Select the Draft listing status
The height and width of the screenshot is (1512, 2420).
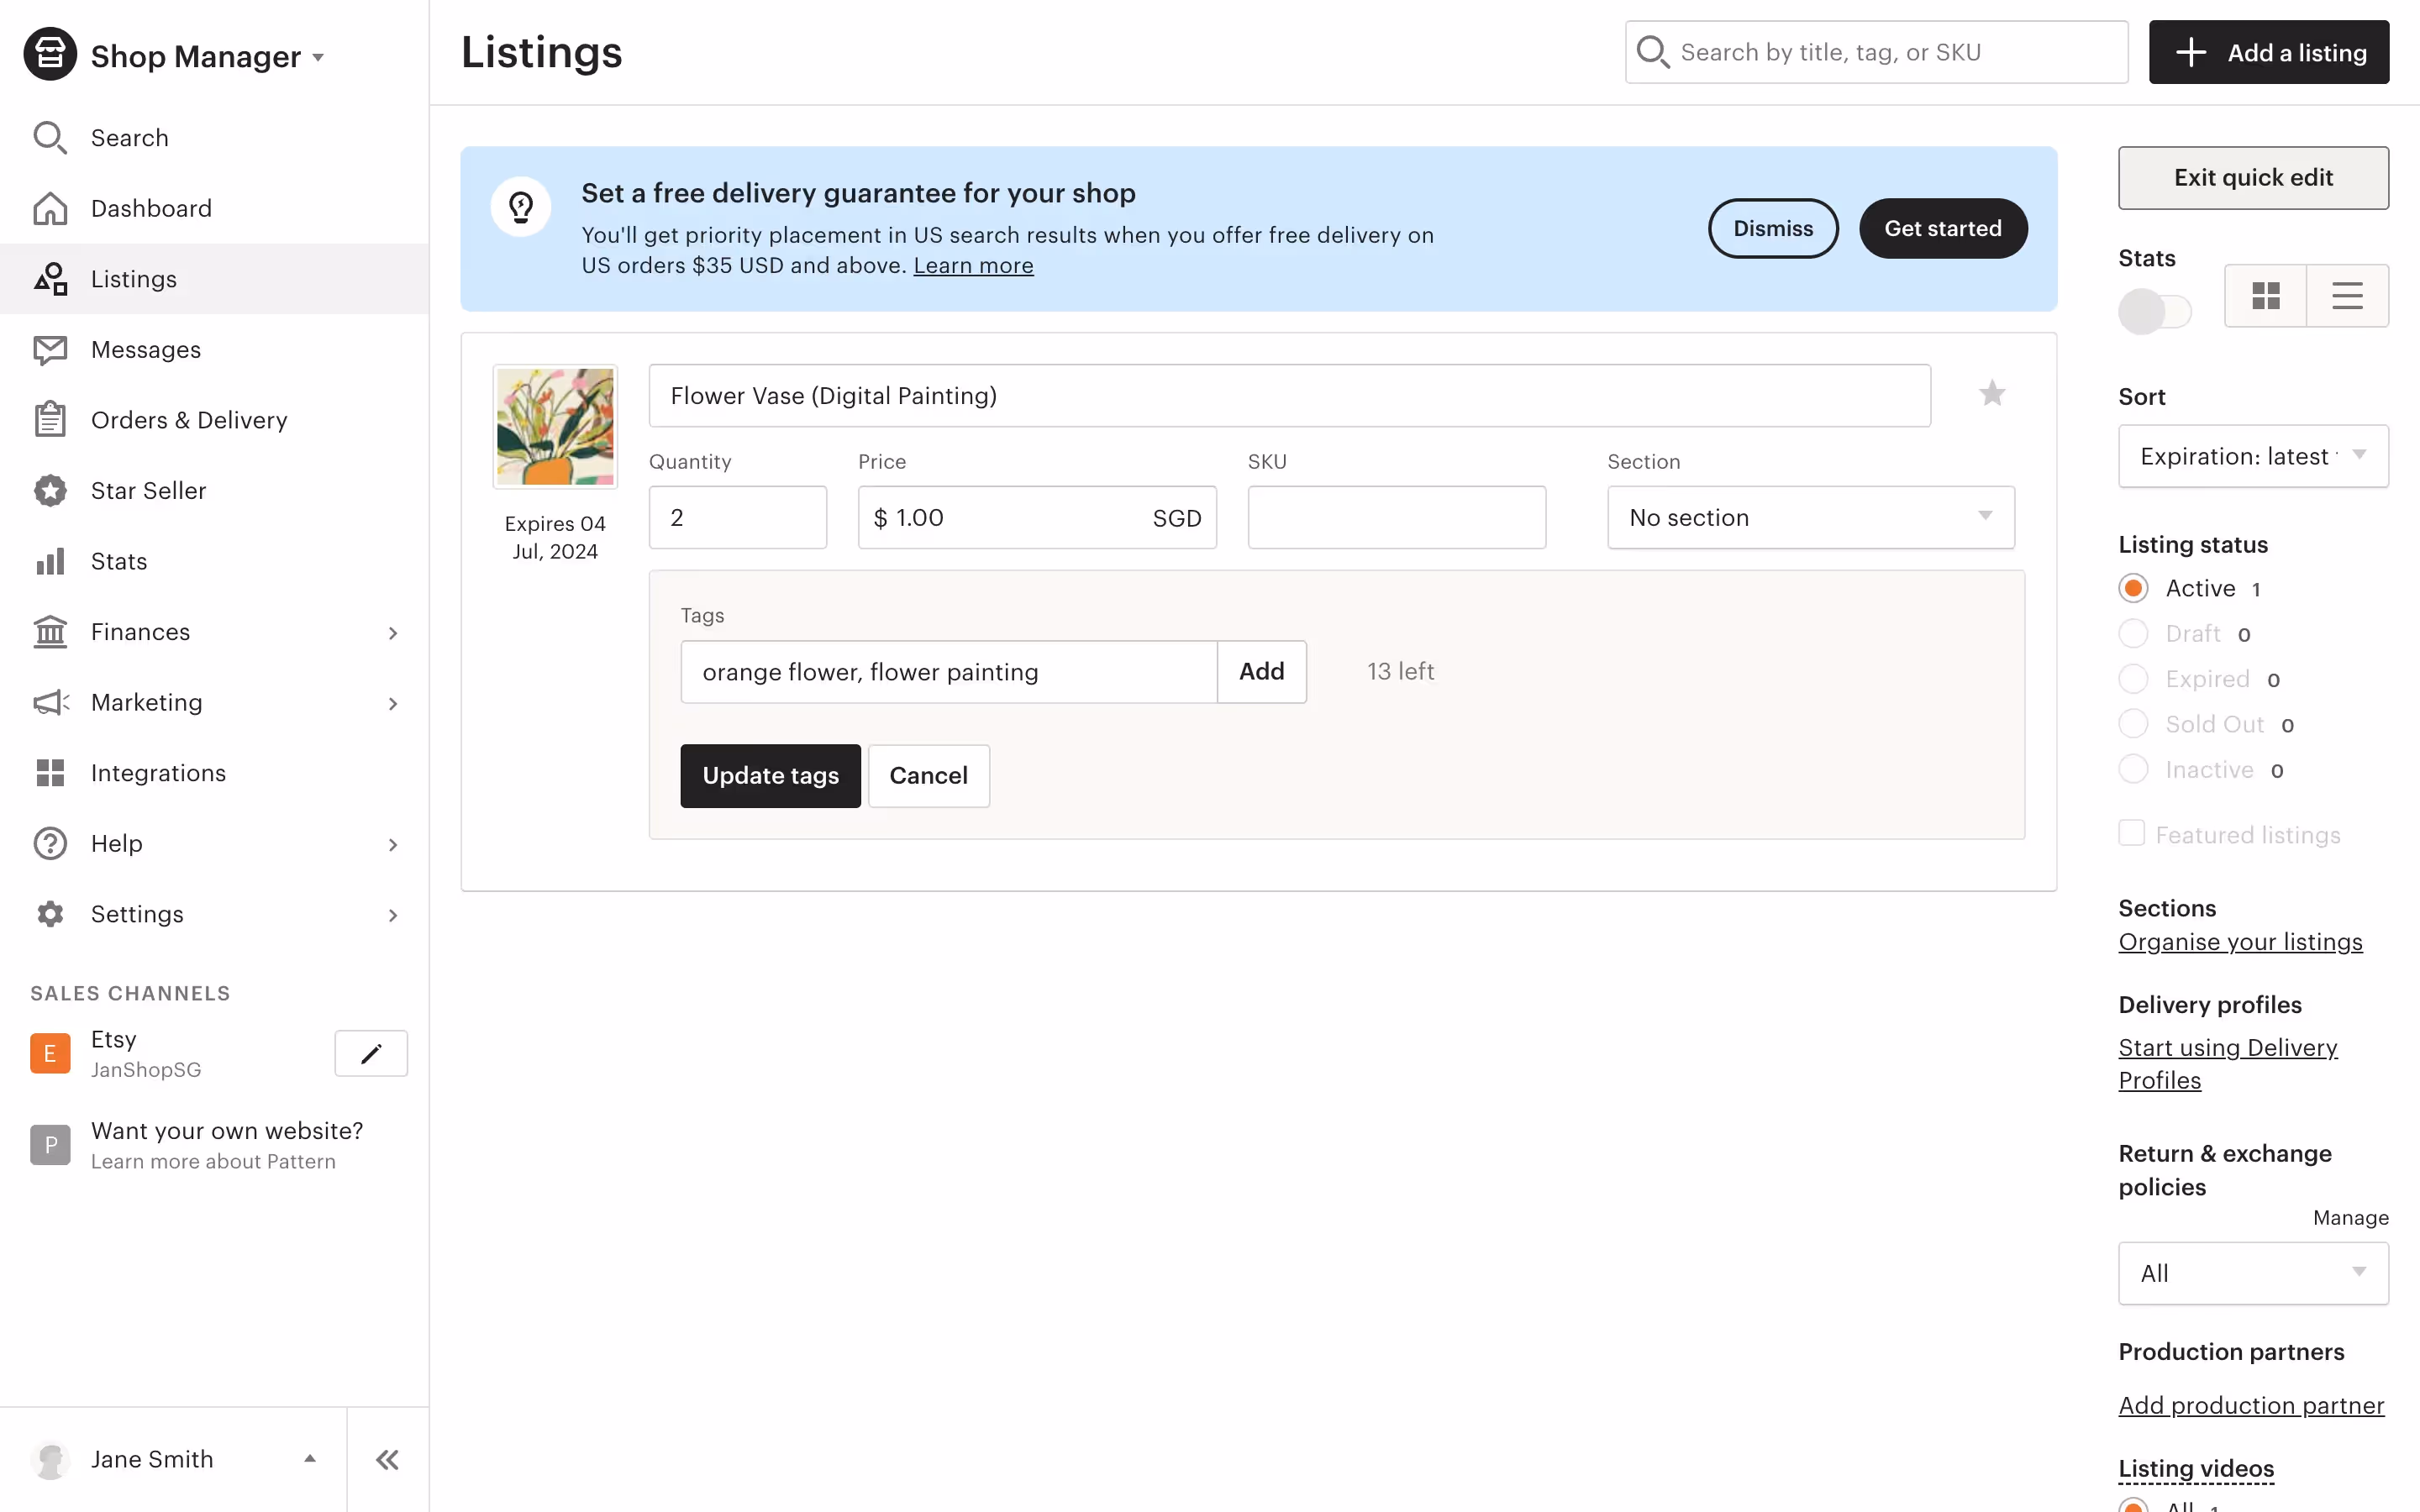[2133, 634]
